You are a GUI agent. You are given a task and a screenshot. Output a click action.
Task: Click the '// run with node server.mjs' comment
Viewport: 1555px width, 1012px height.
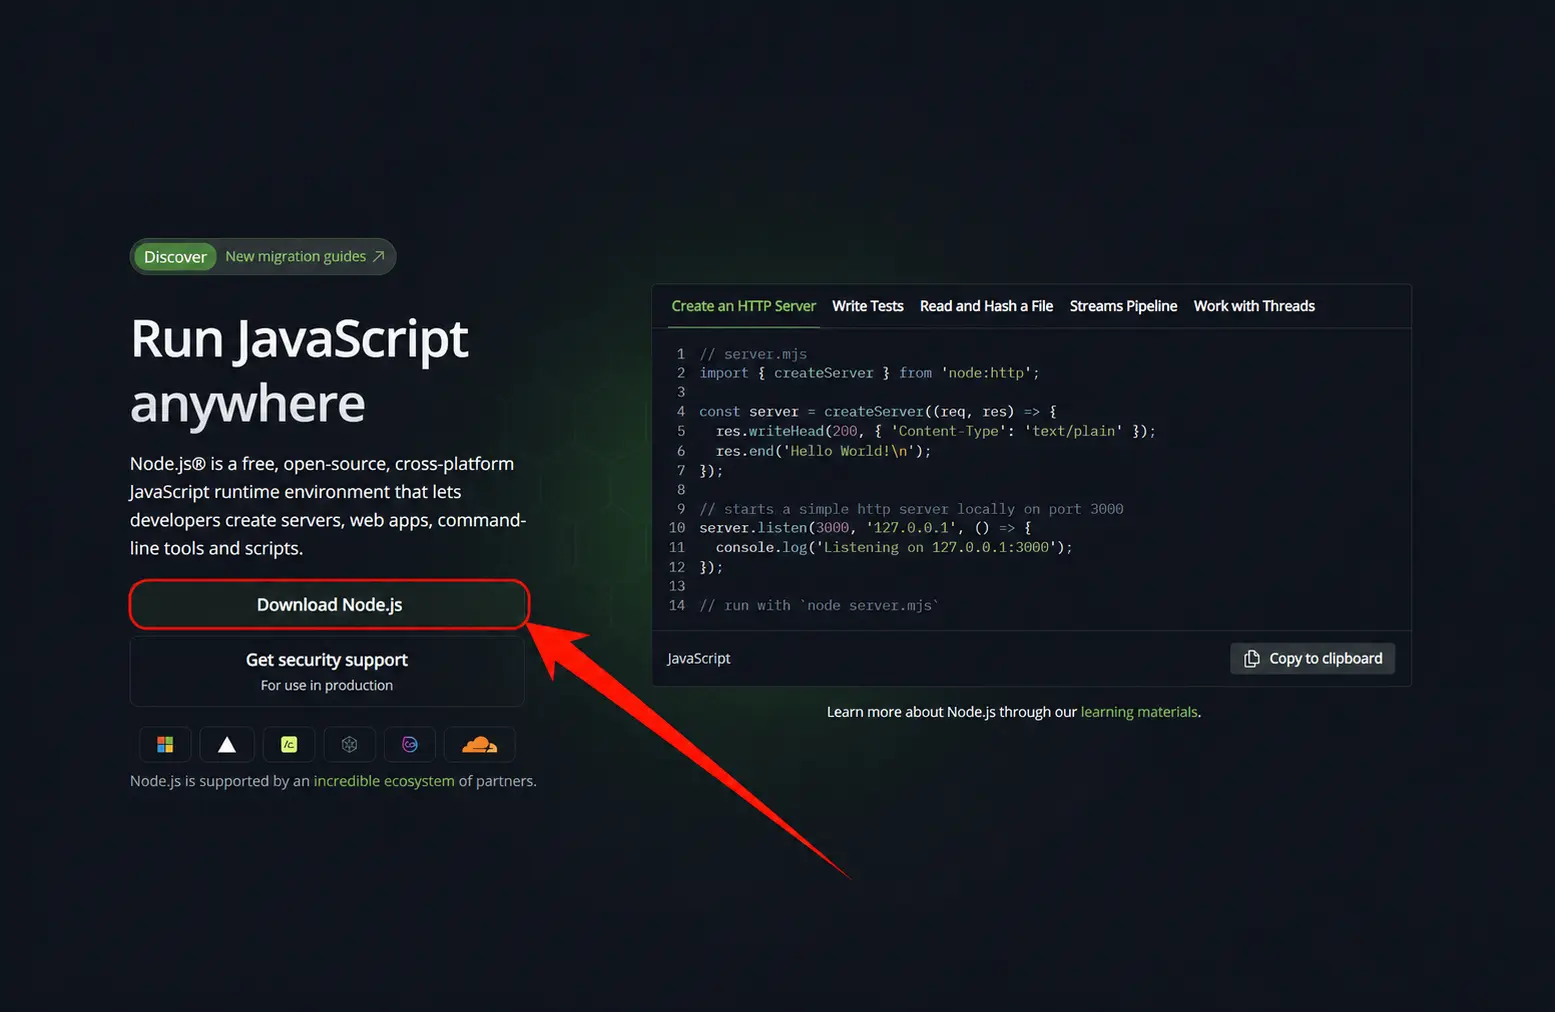819,605
